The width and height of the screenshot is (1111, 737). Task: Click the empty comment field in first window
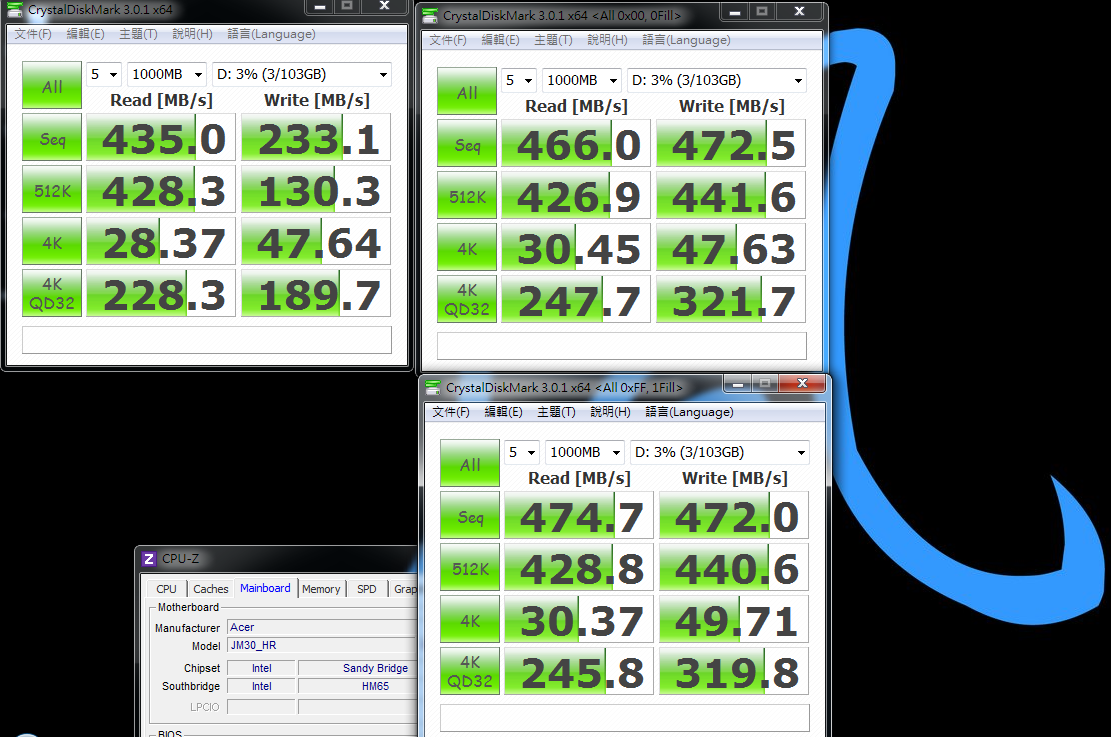pyautogui.click(x=207, y=339)
